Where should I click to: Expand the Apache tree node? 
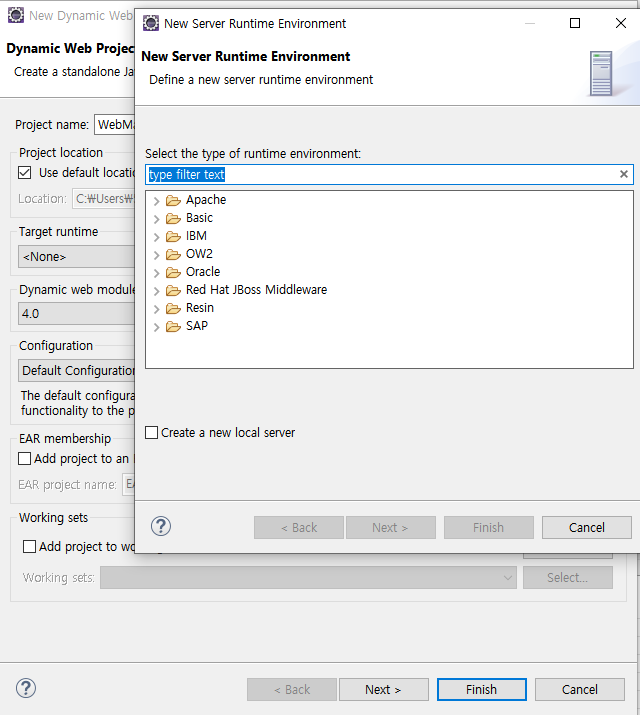pos(156,201)
